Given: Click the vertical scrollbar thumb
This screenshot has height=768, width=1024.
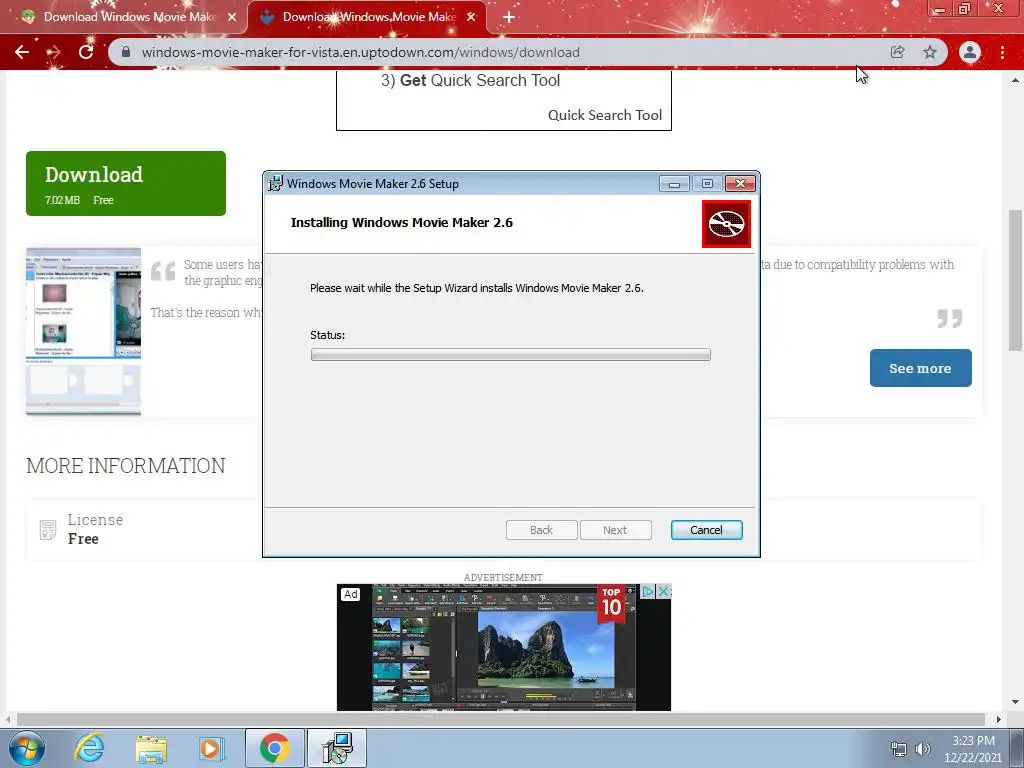Looking at the screenshot, I should 1016,281.
